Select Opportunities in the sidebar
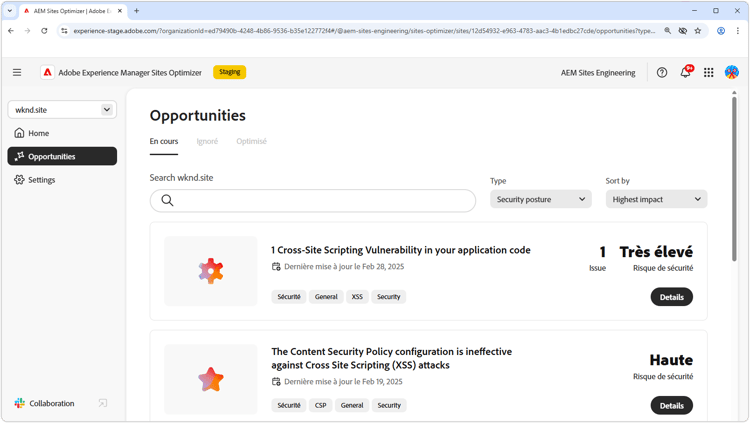Image resolution: width=750 pixels, height=423 pixels. (x=62, y=156)
